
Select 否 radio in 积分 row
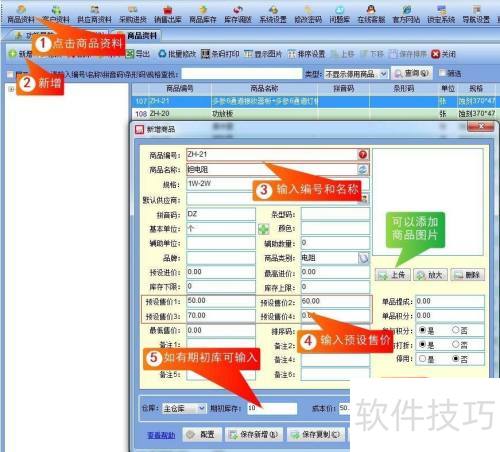[456, 330]
